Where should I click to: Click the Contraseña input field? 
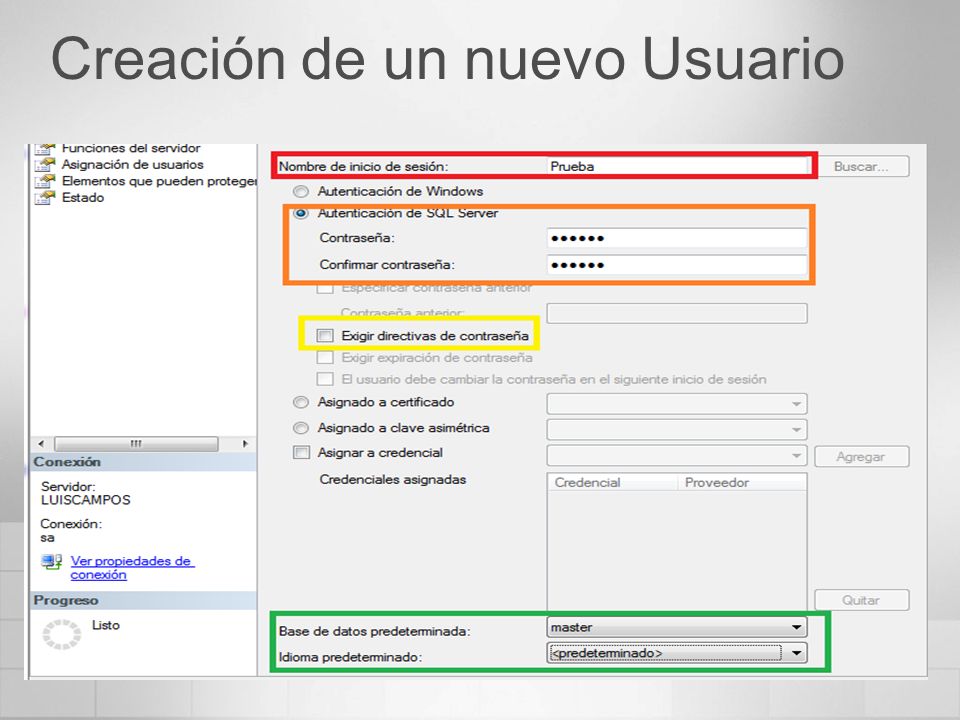[677, 238]
